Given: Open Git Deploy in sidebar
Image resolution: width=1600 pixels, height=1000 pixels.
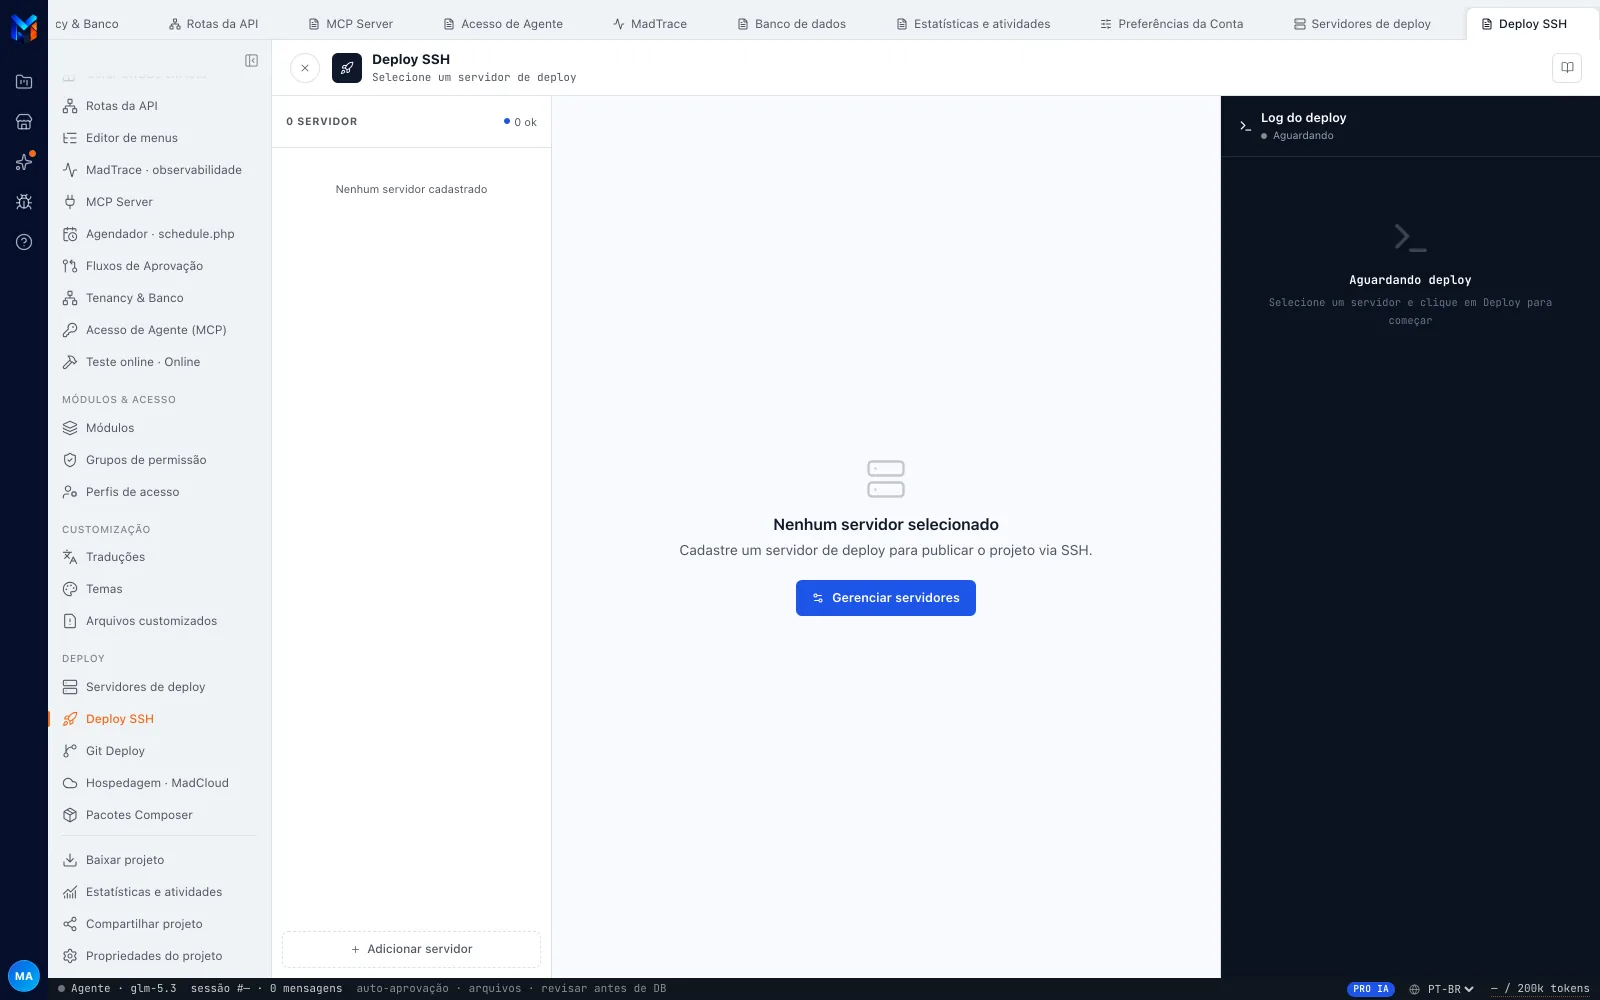Looking at the screenshot, I should coord(159,751).
